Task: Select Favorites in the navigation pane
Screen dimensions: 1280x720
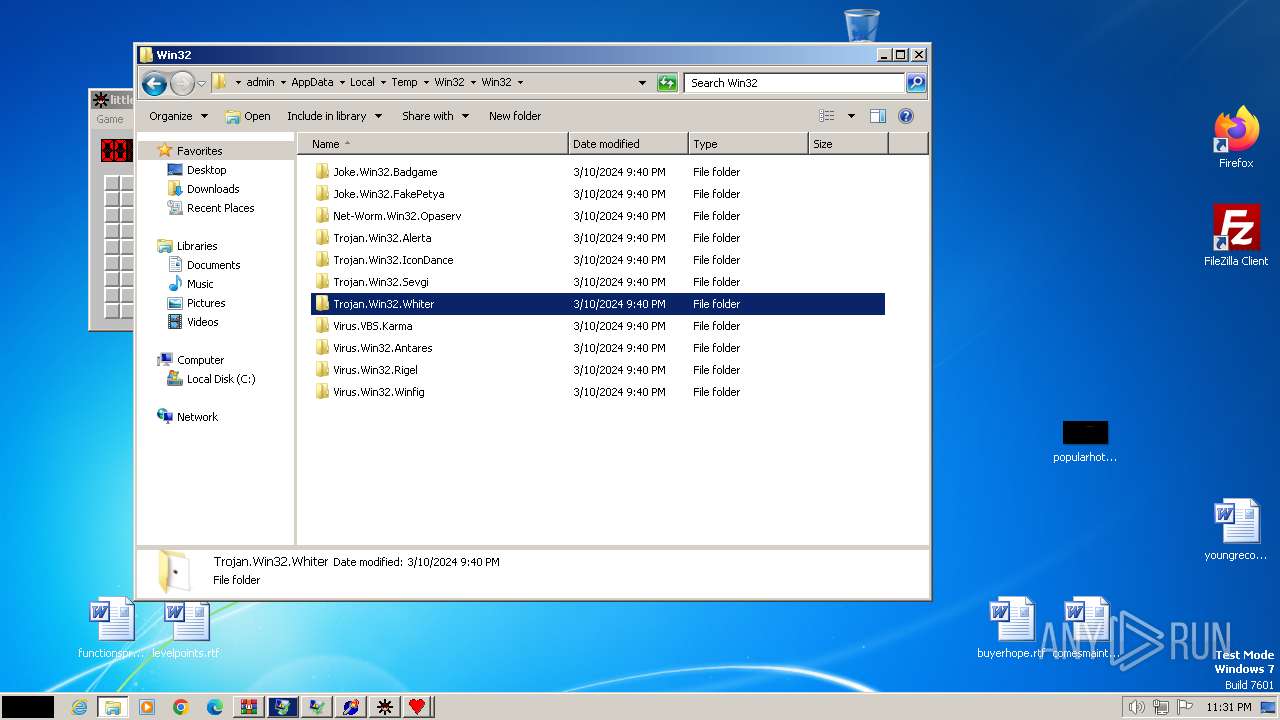Action: (x=199, y=151)
